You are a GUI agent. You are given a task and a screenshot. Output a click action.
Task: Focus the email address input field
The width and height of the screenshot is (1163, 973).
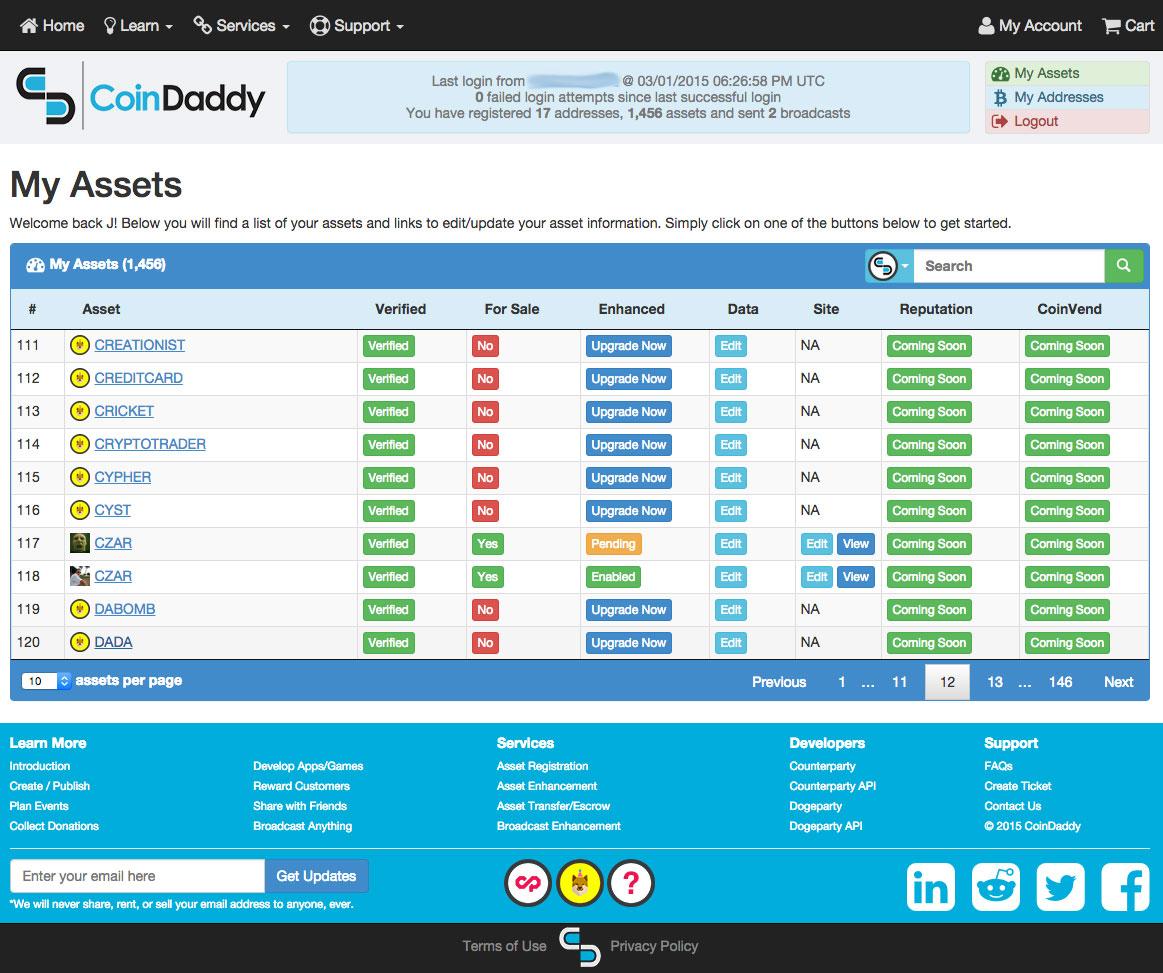click(x=137, y=876)
